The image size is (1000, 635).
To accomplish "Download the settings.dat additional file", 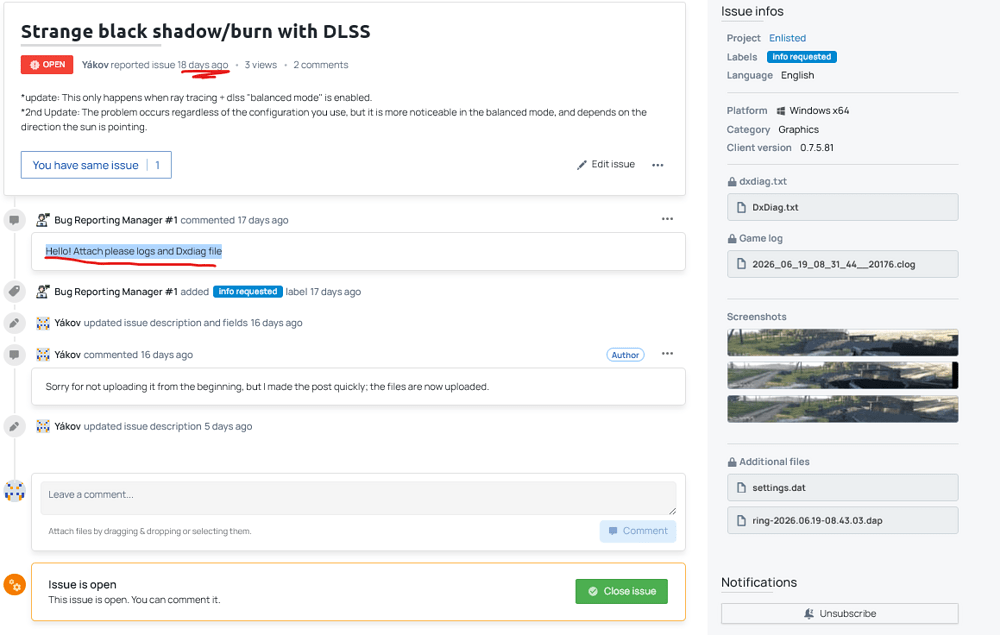I will coord(842,488).
